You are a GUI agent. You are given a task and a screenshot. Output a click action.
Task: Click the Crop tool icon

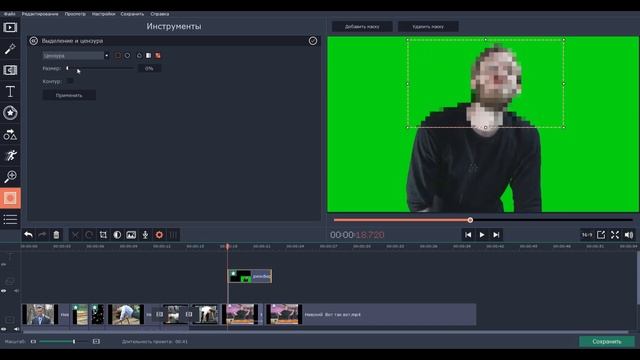tap(103, 235)
